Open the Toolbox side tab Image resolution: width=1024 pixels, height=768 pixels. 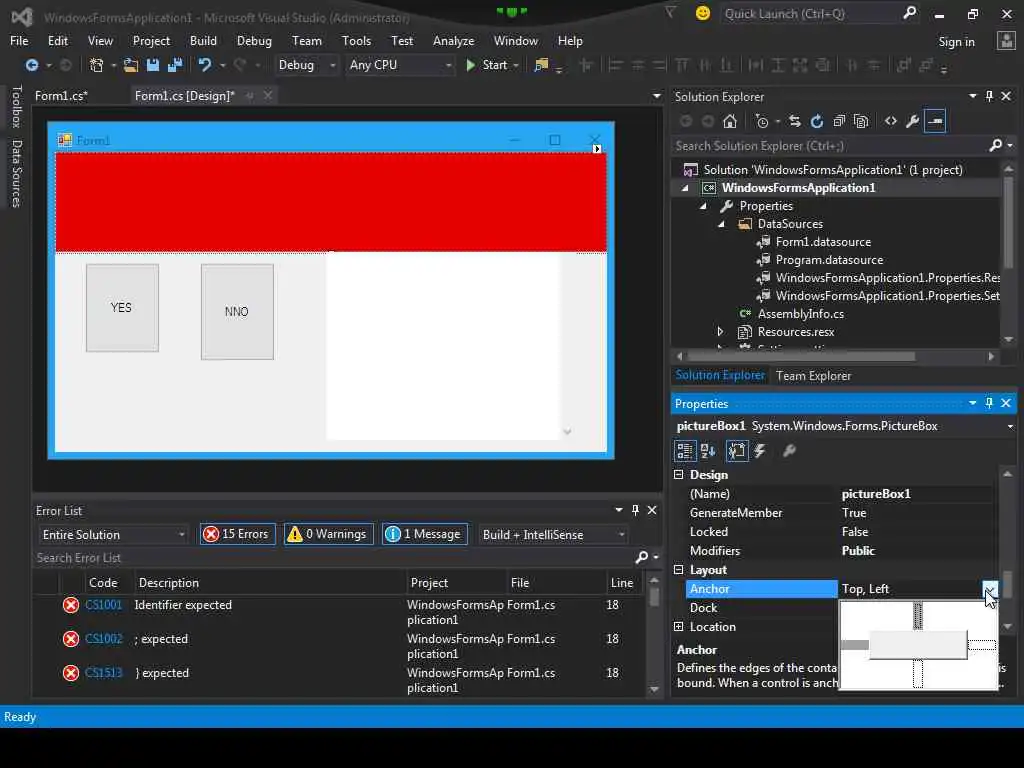click(x=16, y=107)
